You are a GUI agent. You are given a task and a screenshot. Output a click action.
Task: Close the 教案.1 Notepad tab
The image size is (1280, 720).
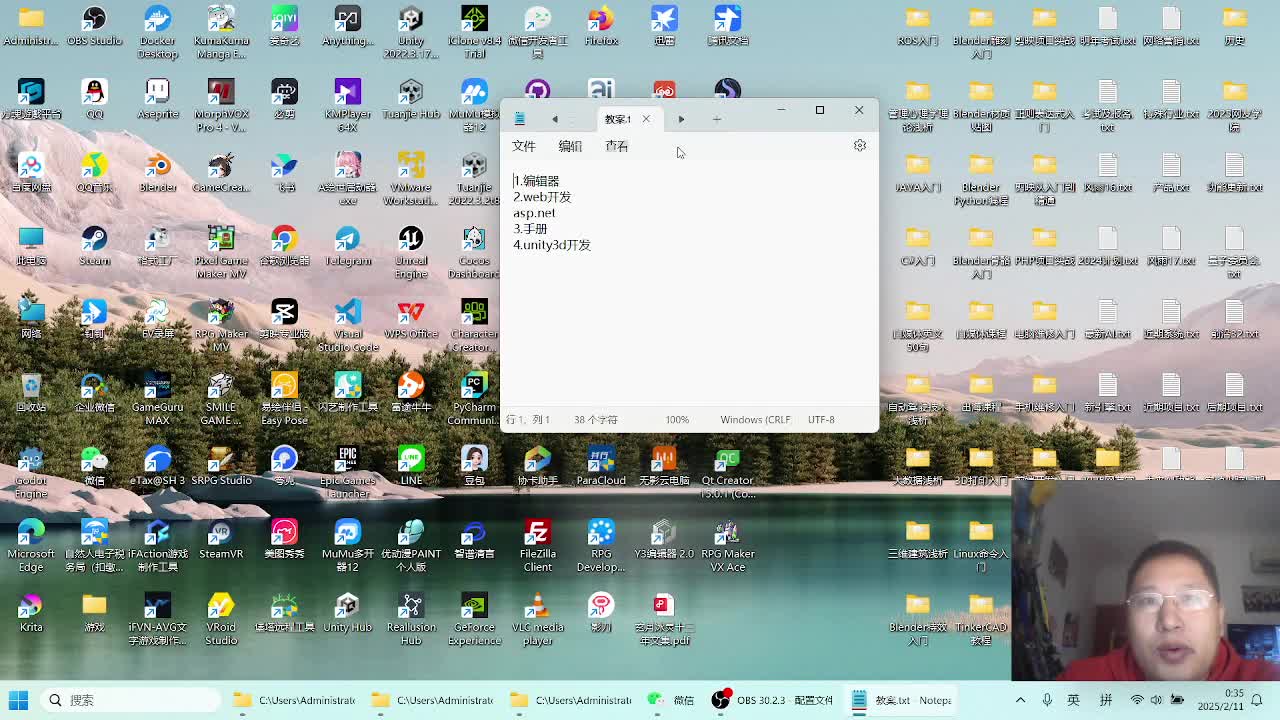point(646,119)
